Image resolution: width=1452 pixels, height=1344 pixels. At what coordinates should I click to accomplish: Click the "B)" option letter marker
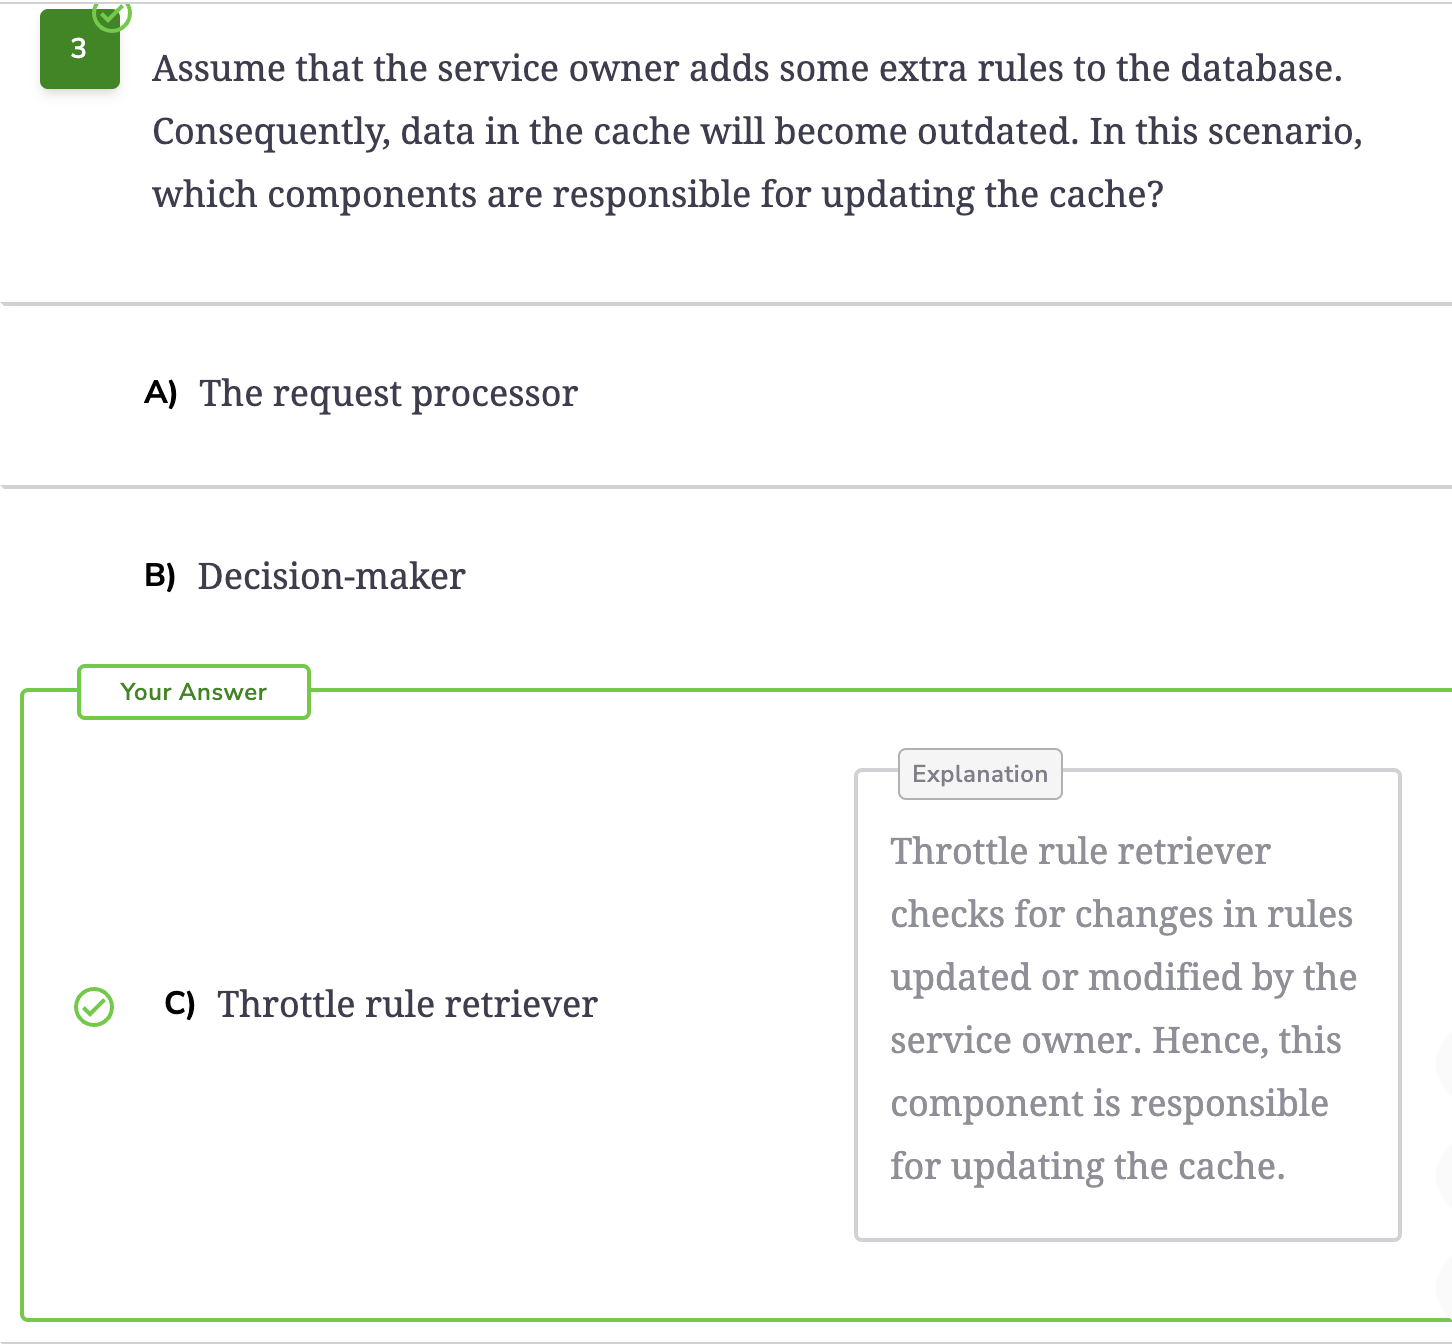(x=160, y=575)
